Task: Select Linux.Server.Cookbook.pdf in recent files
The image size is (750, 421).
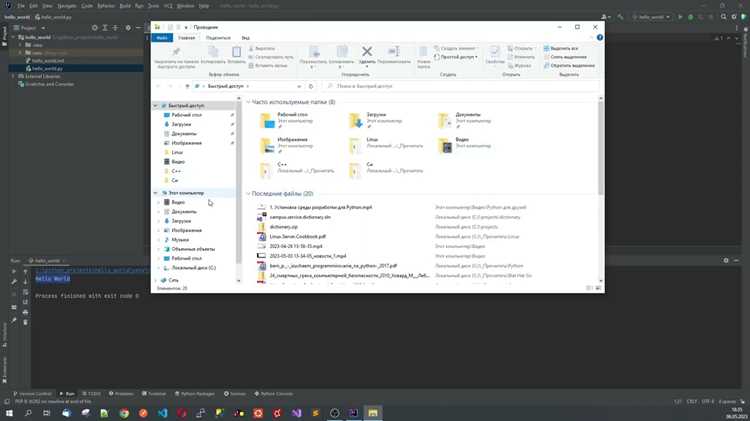Action: pyautogui.click(x=298, y=236)
